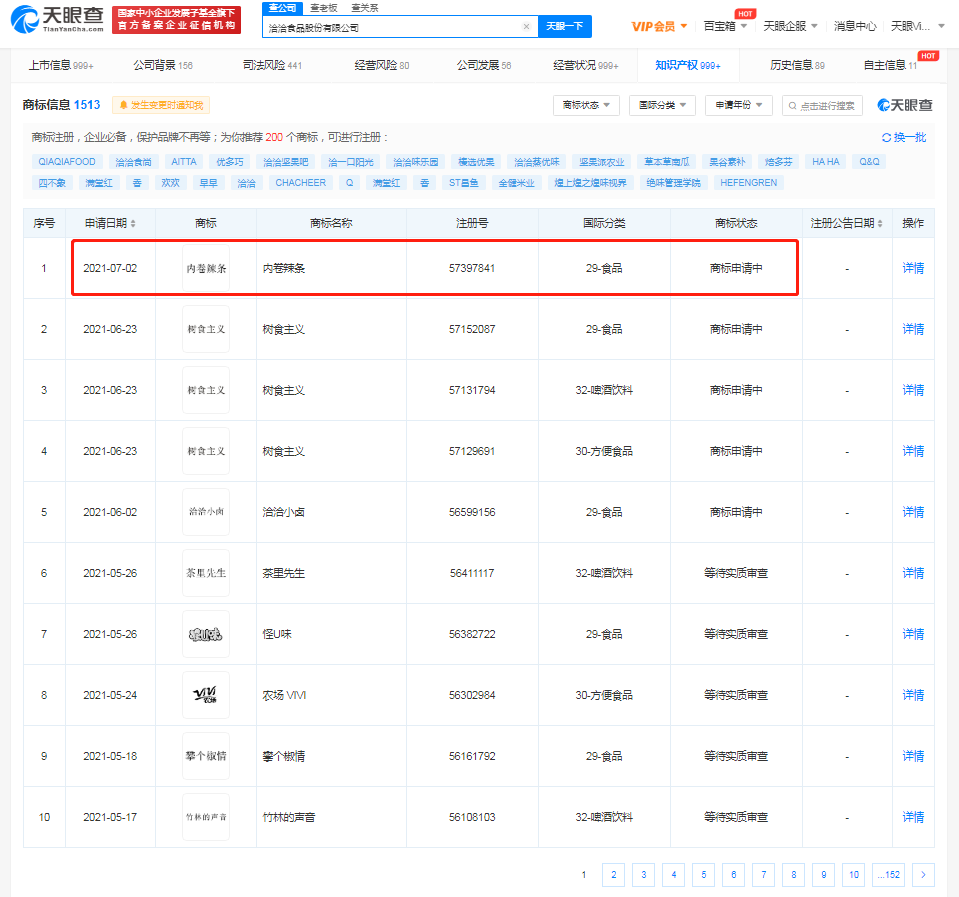
Task: Jump to last page ...152
Action: coord(889,874)
